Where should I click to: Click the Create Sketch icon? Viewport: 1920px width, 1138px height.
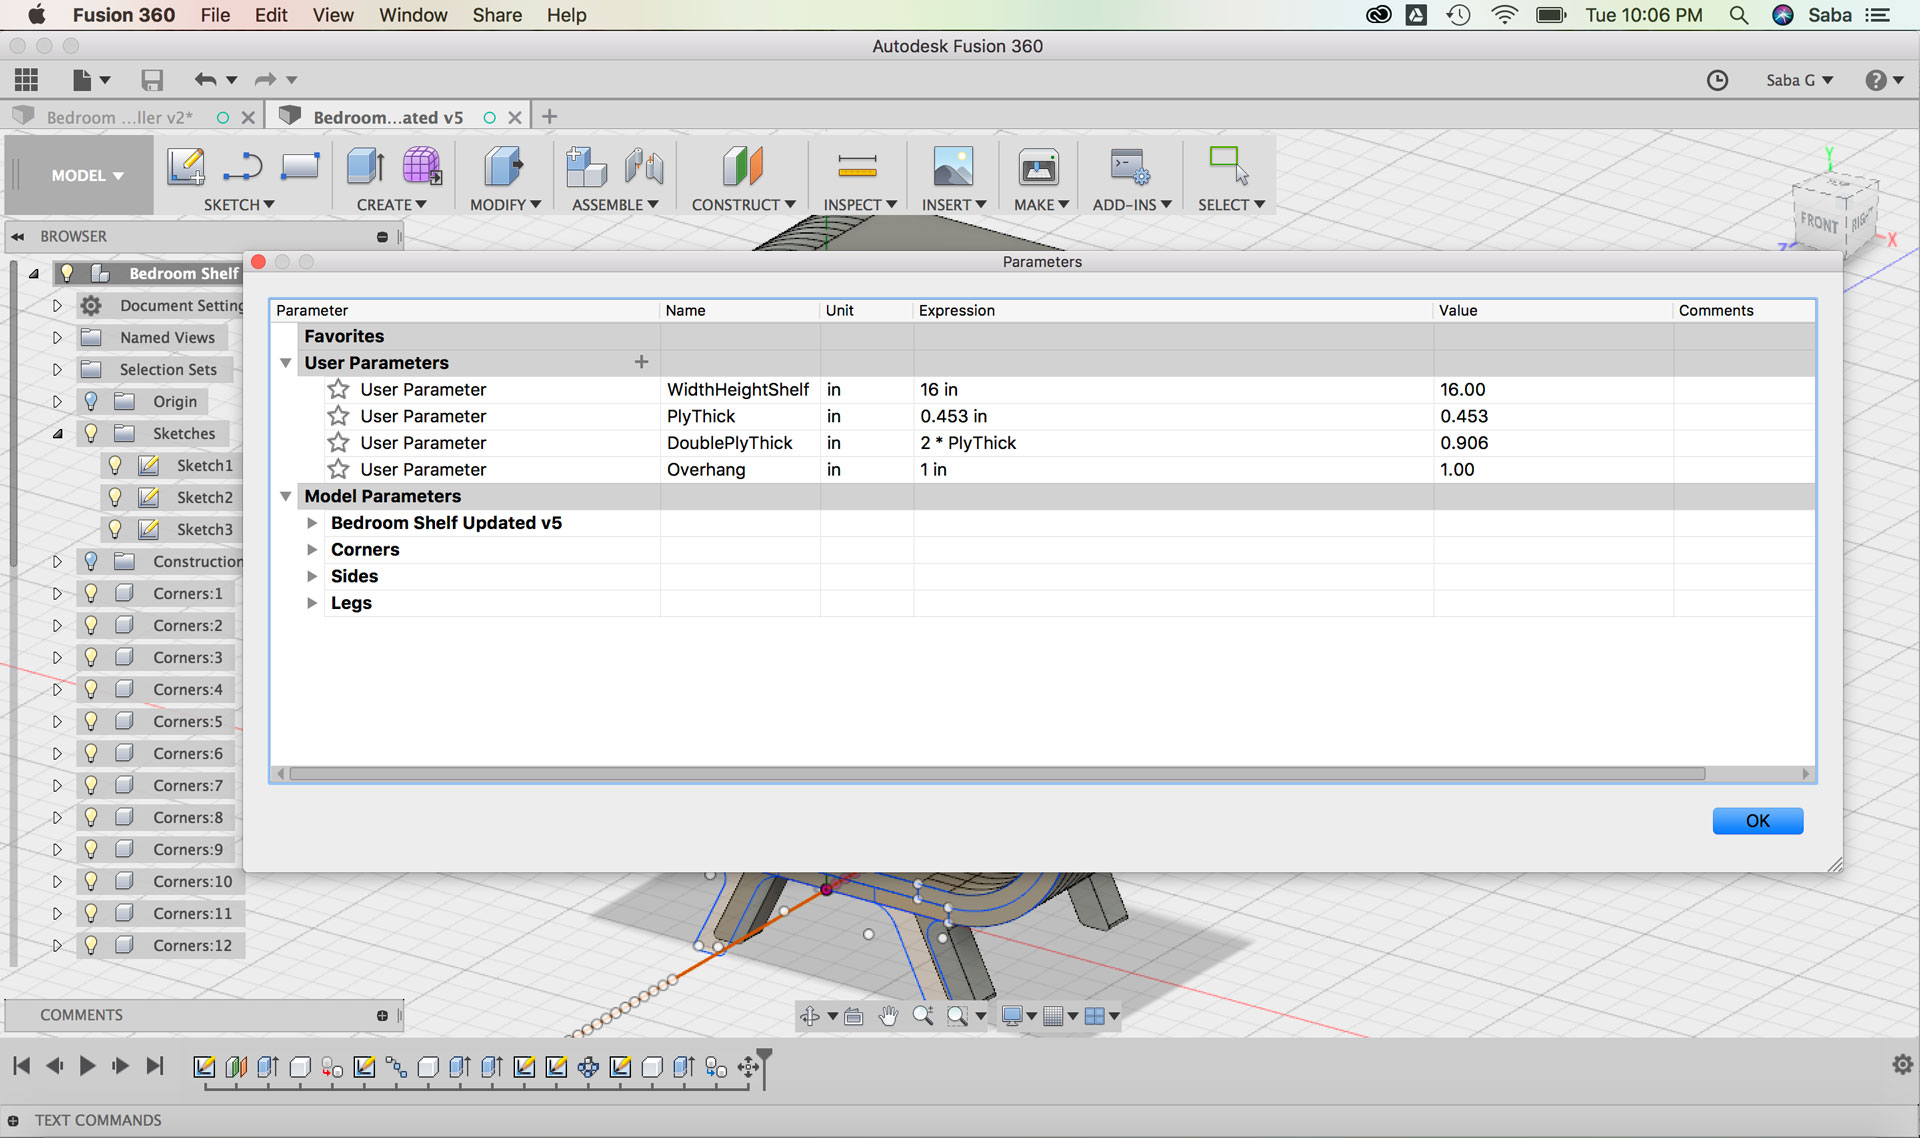click(186, 166)
